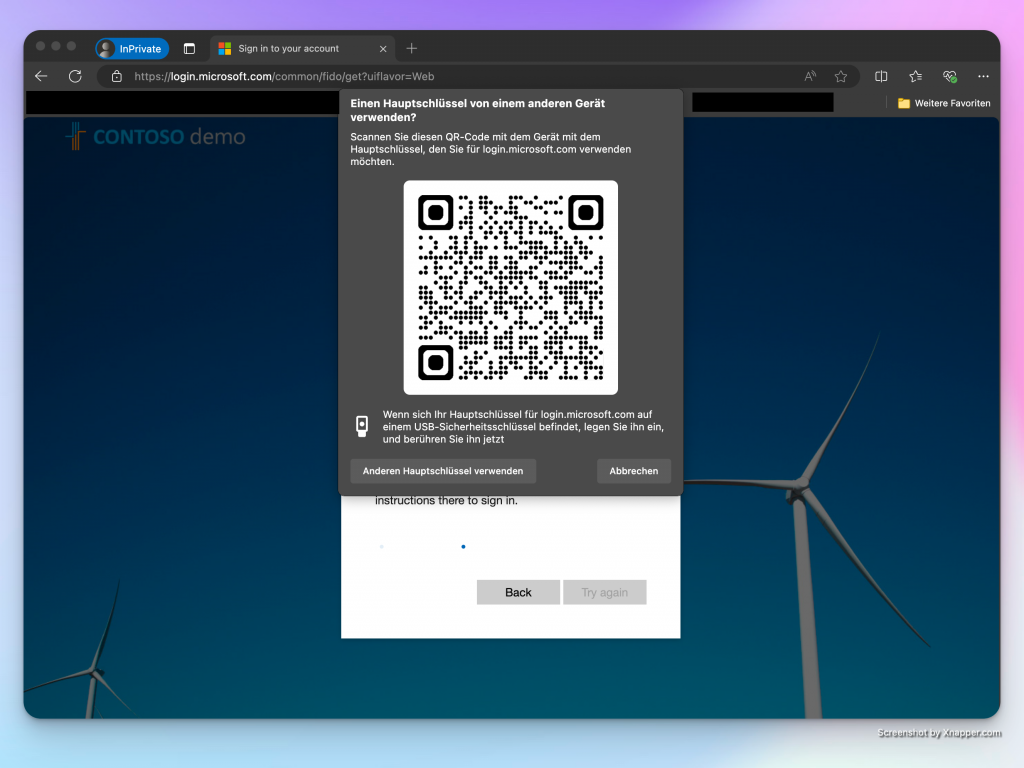Click the QR code image
The height and width of the screenshot is (768, 1024).
(x=510, y=287)
